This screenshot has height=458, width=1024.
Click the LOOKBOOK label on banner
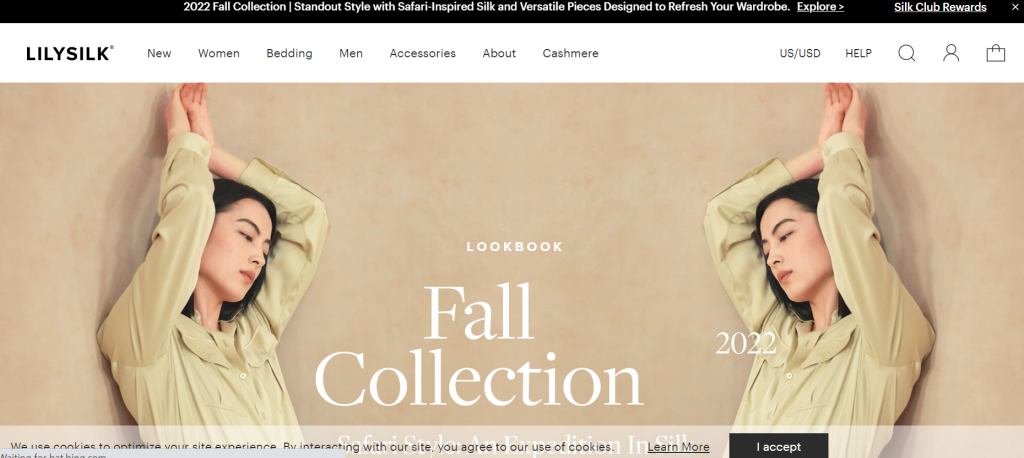coord(515,247)
